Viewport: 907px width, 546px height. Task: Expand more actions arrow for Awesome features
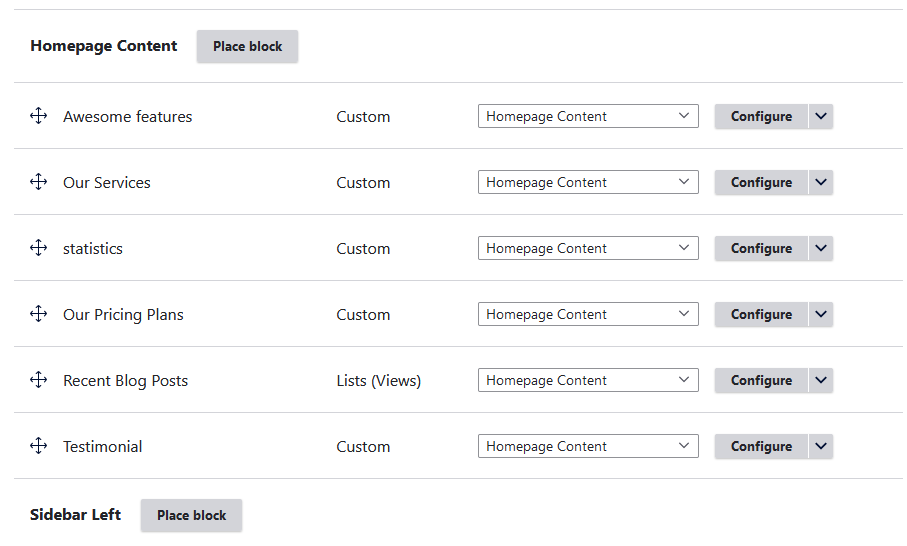(x=821, y=116)
